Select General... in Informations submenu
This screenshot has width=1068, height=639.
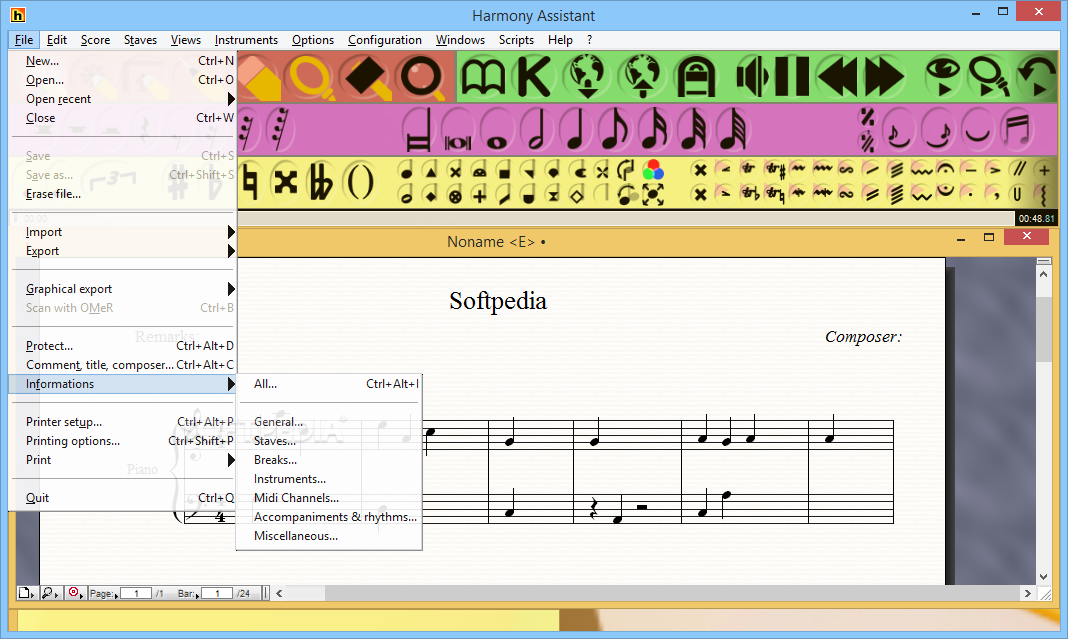pyautogui.click(x=329, y=422)
